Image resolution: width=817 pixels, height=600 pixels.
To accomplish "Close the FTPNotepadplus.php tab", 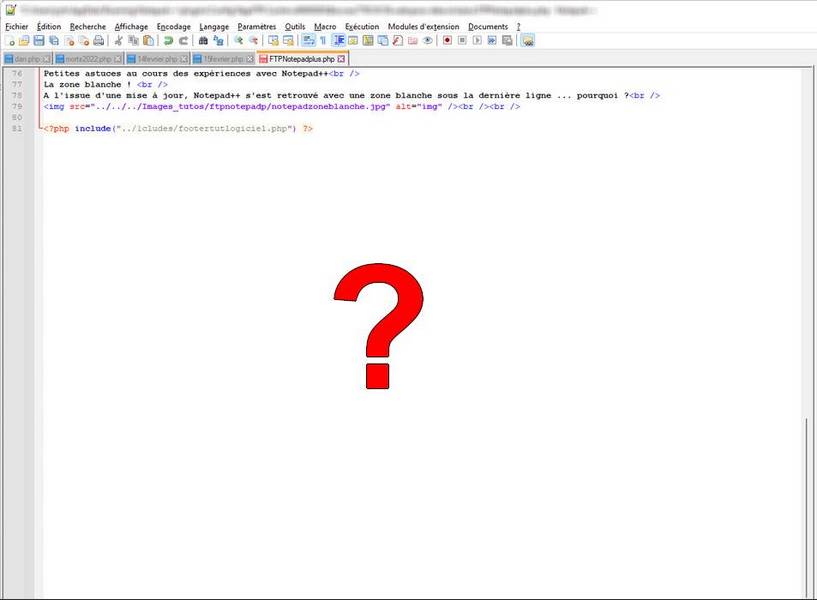I will coord(341,59).
